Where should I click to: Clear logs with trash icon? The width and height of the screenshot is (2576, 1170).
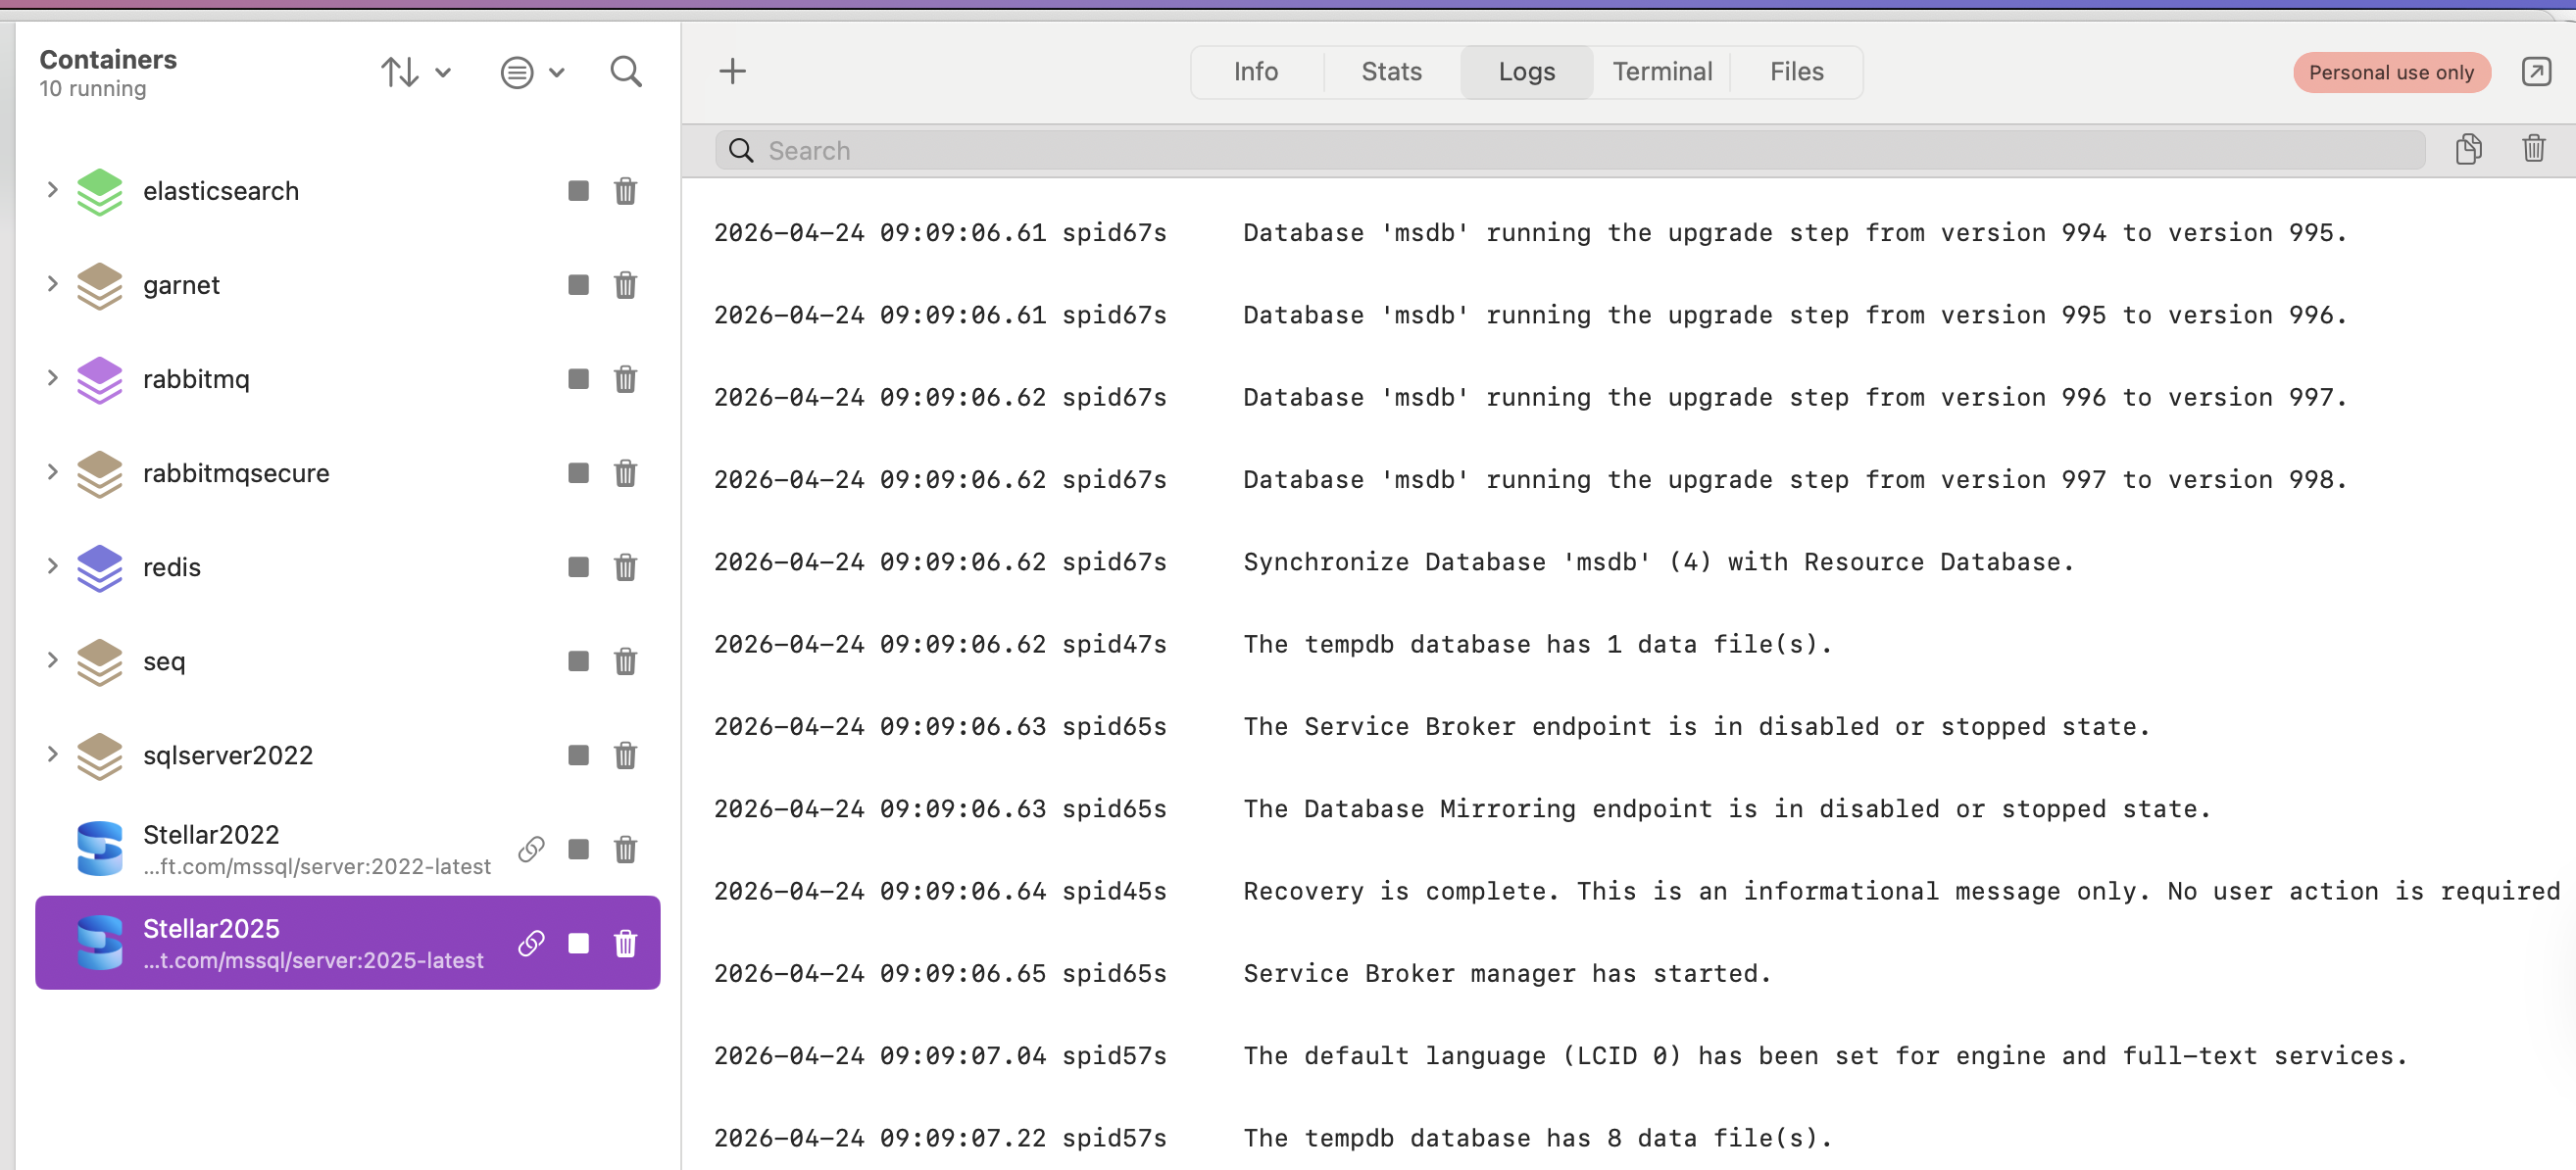(2533, 149)
